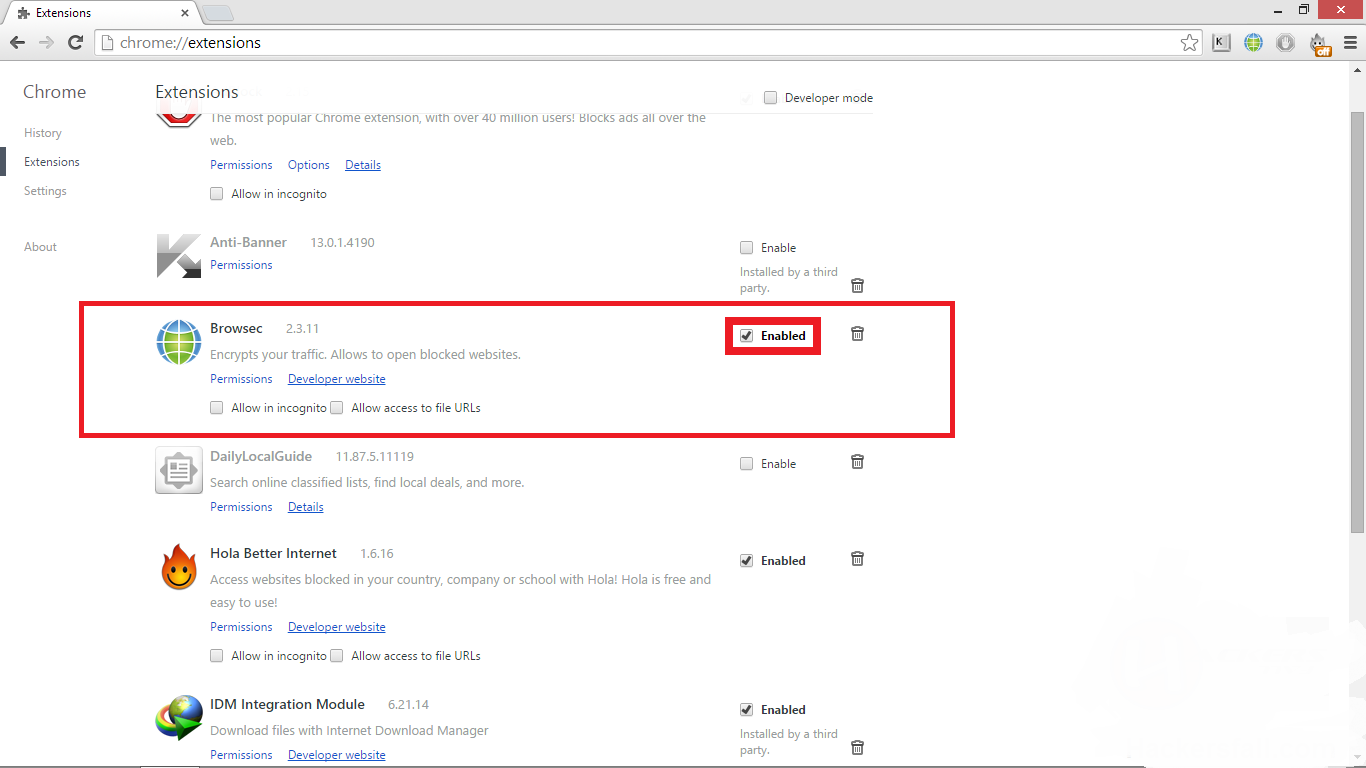Open About in the sidebar
This screenshot has height=768, width=1366.
coord(40,247)
